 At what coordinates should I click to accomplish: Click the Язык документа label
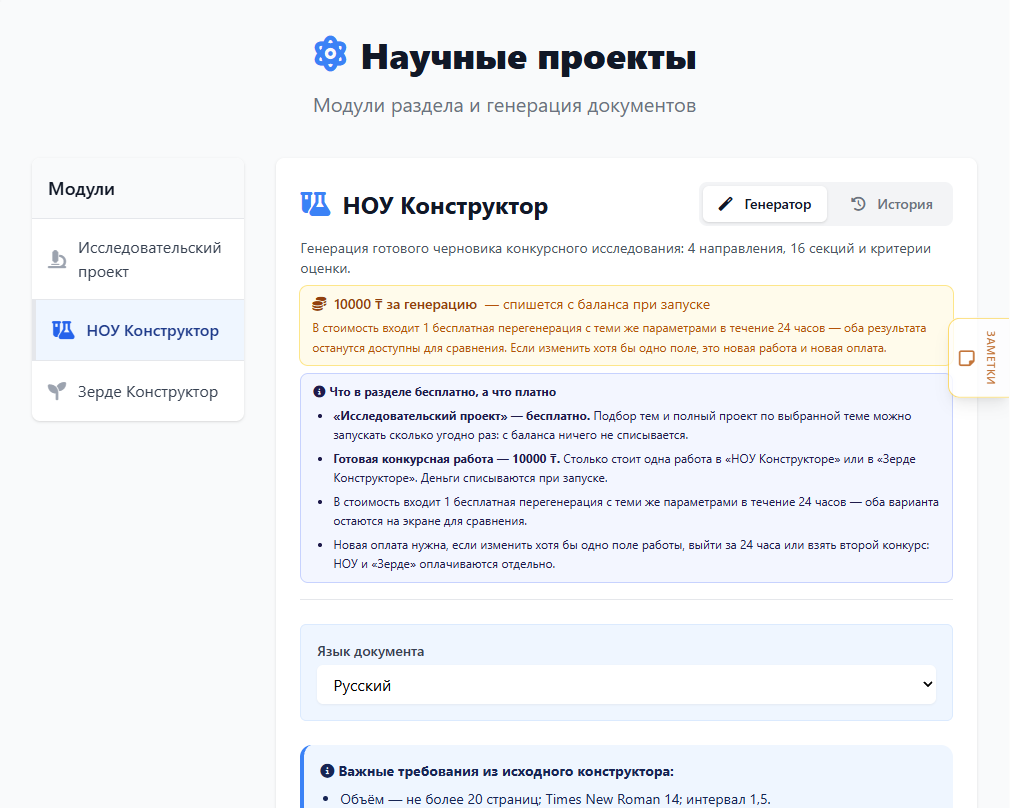(x=370, y=651)
